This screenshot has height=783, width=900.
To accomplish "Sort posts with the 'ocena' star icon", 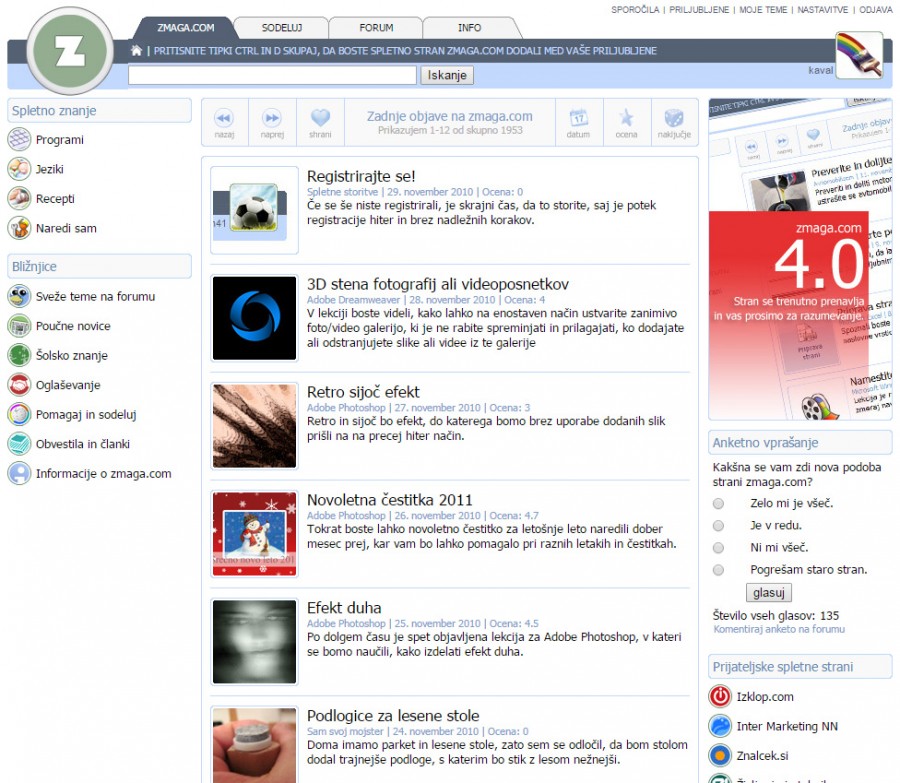I will [626, 118].
